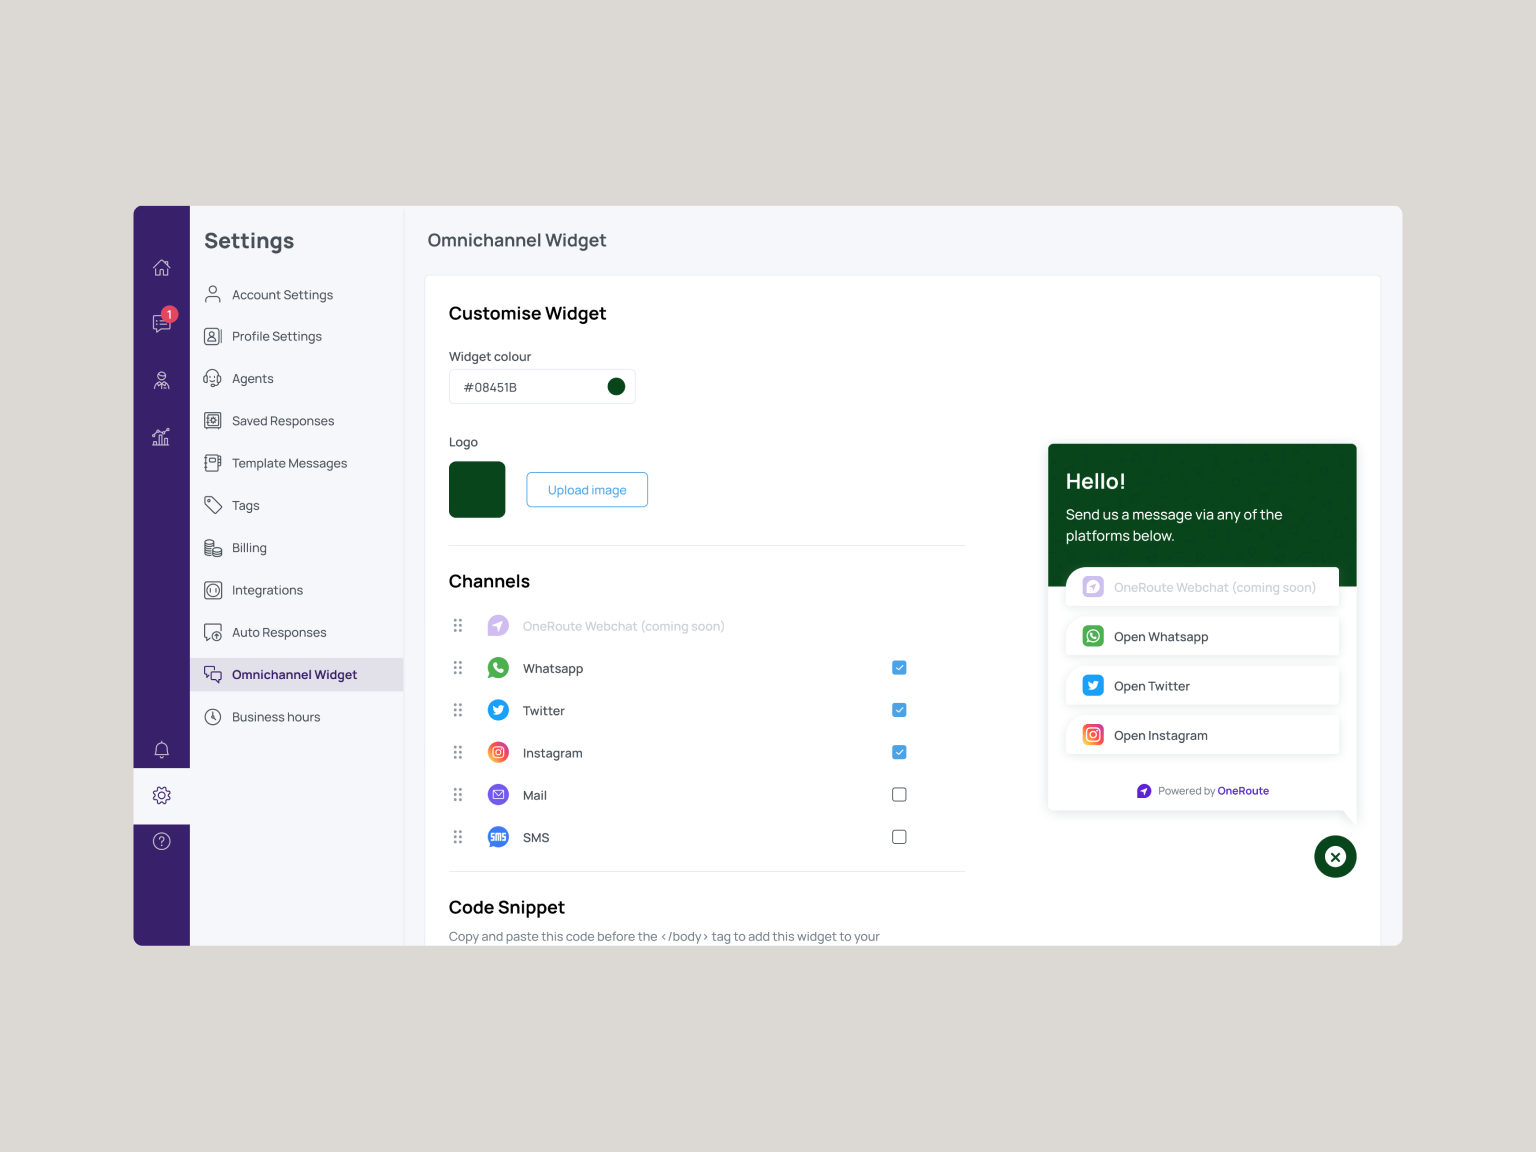Select Tags in settings menu
This screenshot has height=1152, width=1536.
(x=296, y=506)
